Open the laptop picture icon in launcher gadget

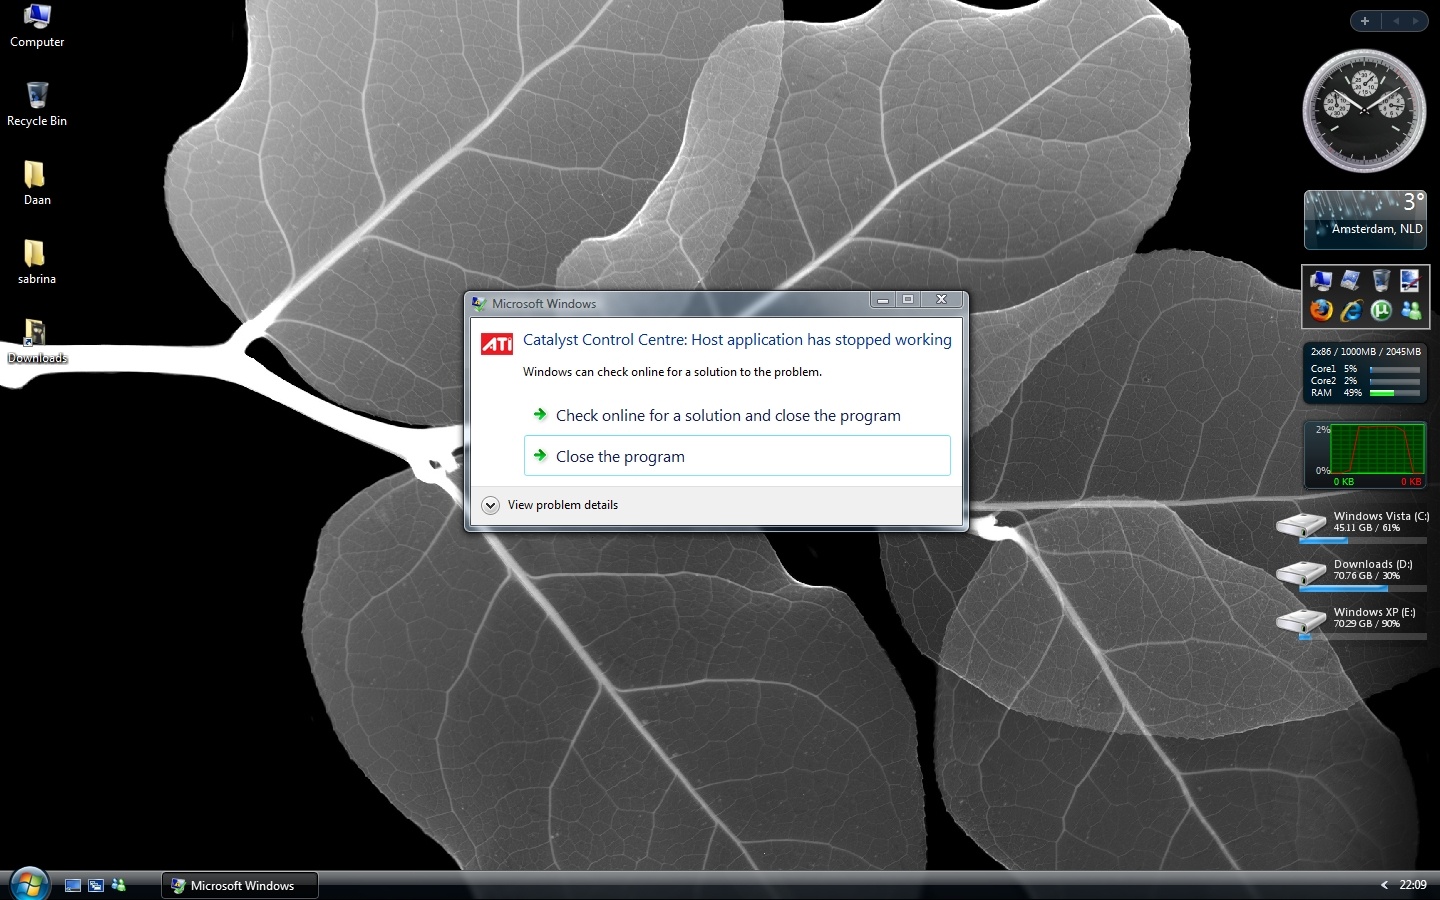coord(1350,281)
